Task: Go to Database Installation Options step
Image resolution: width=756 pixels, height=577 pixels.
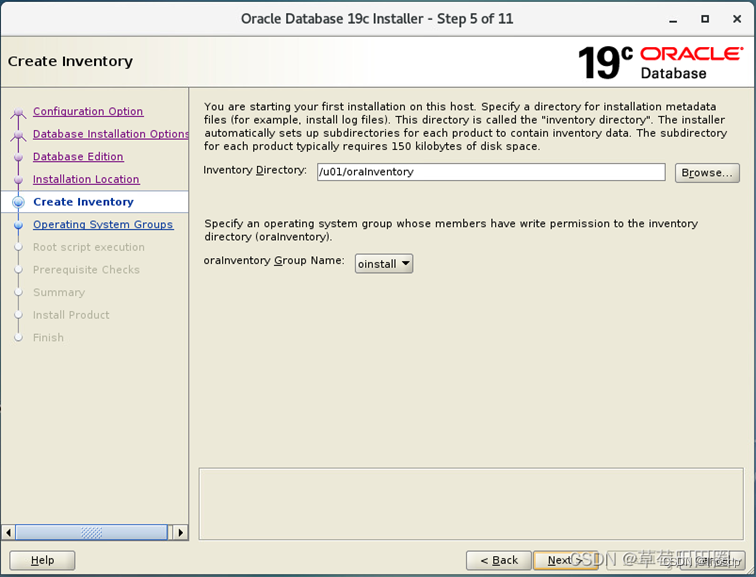Action: pos(110,134)
